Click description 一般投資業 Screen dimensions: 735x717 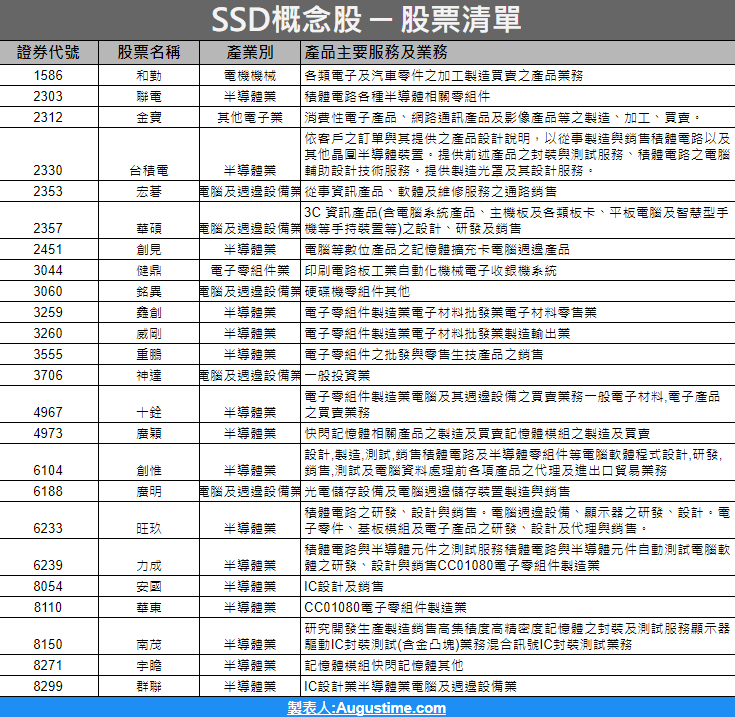click(337, 376)
